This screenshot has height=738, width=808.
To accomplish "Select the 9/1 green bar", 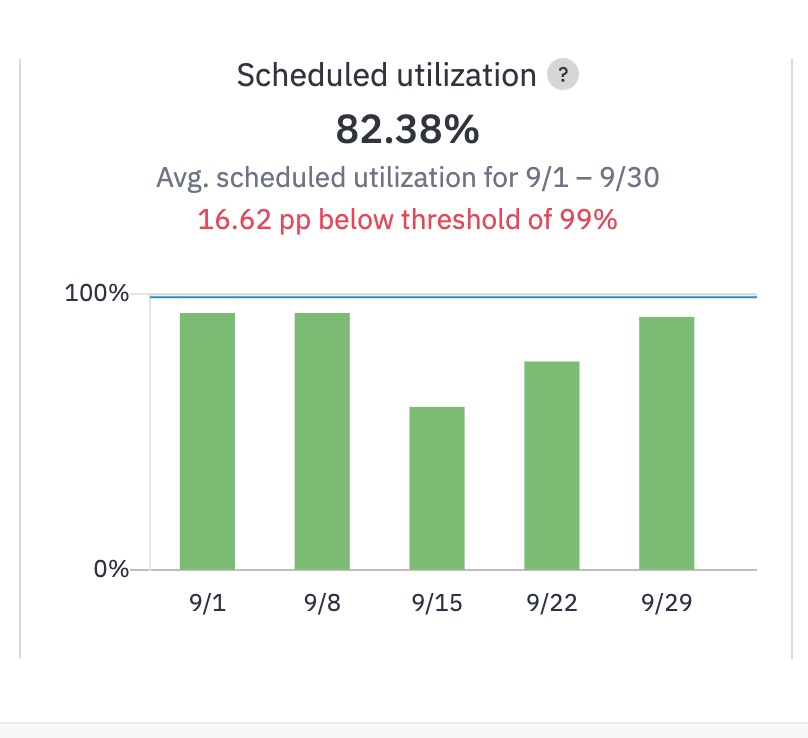I will tap(207, 441).
